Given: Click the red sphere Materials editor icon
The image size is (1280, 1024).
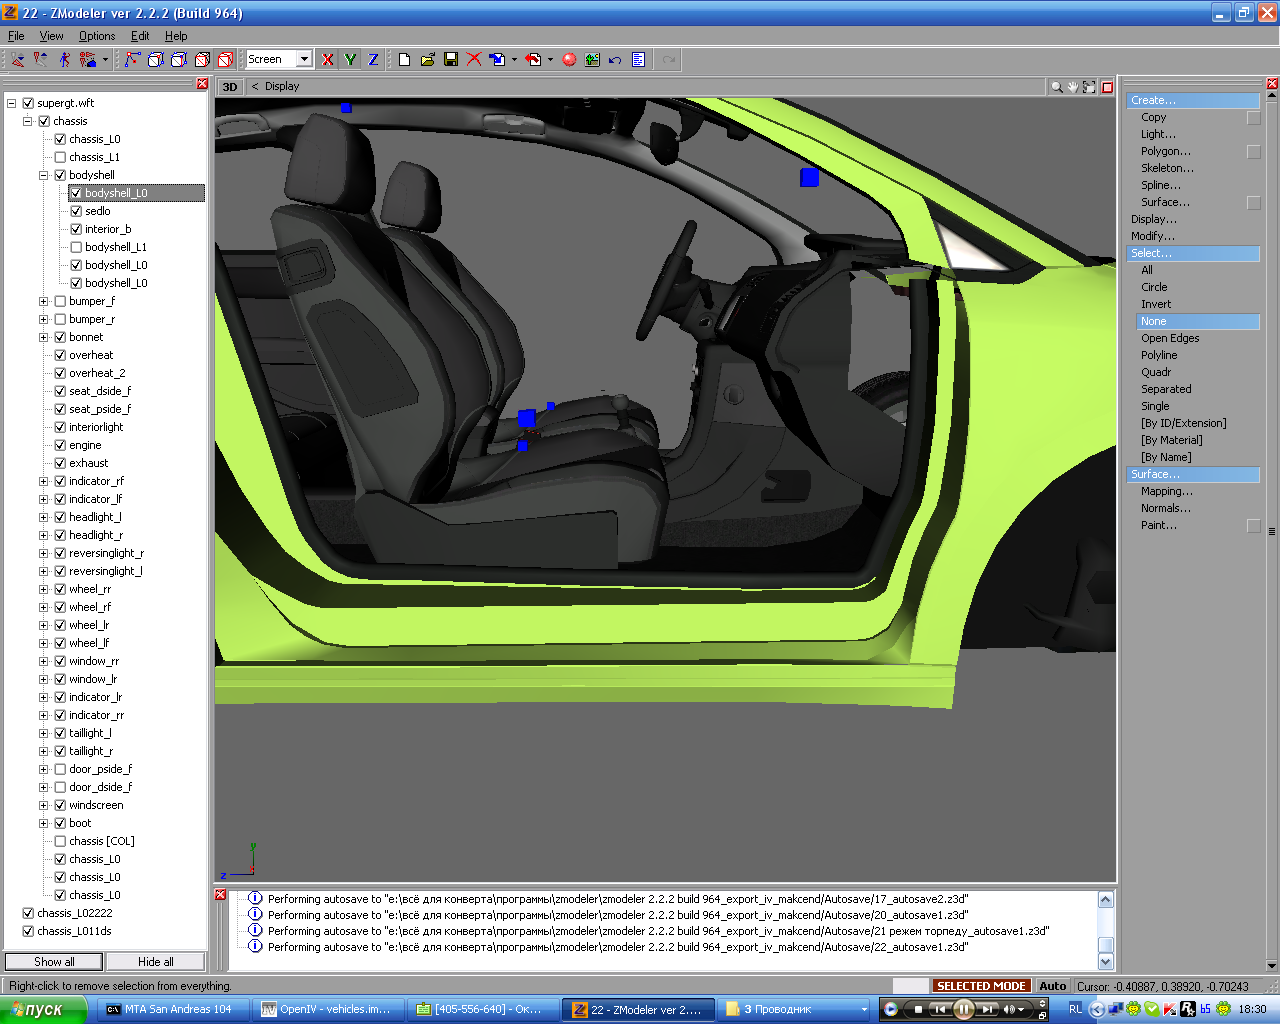Looking at the screenshot, I should click(x=569, y=60).
